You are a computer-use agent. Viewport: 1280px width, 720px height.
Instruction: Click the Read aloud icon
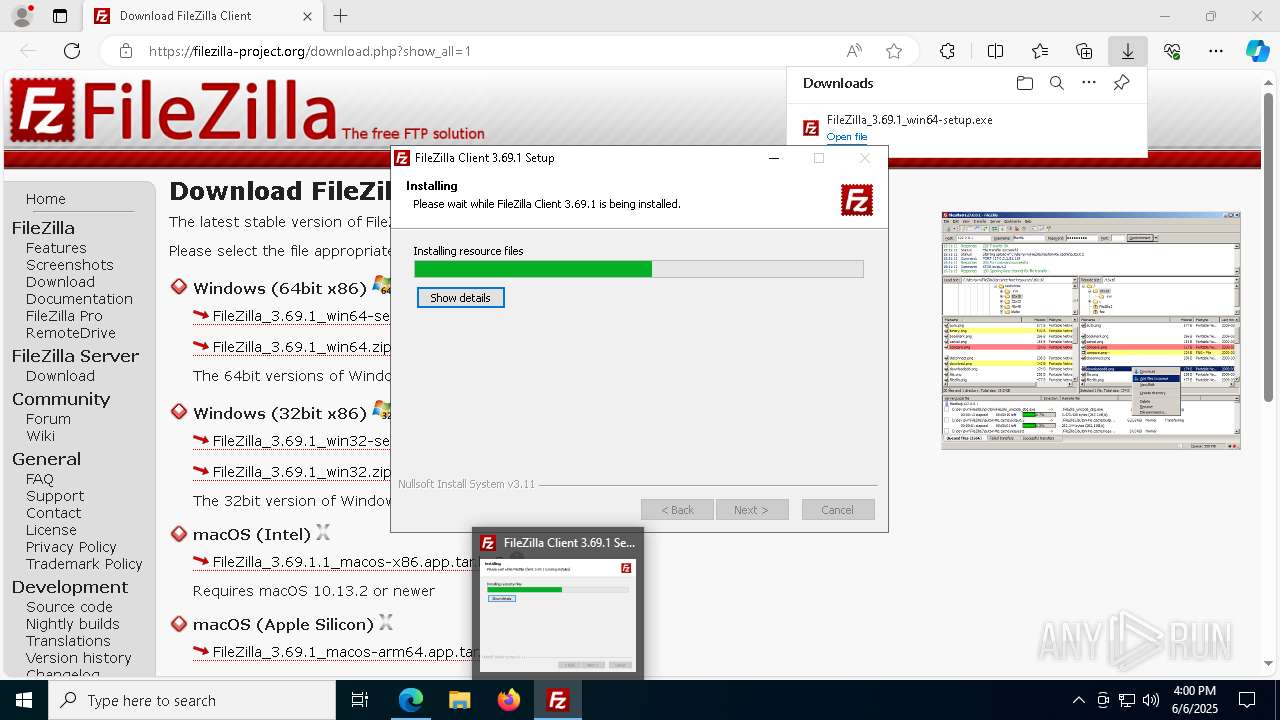(x=854, y=51)
